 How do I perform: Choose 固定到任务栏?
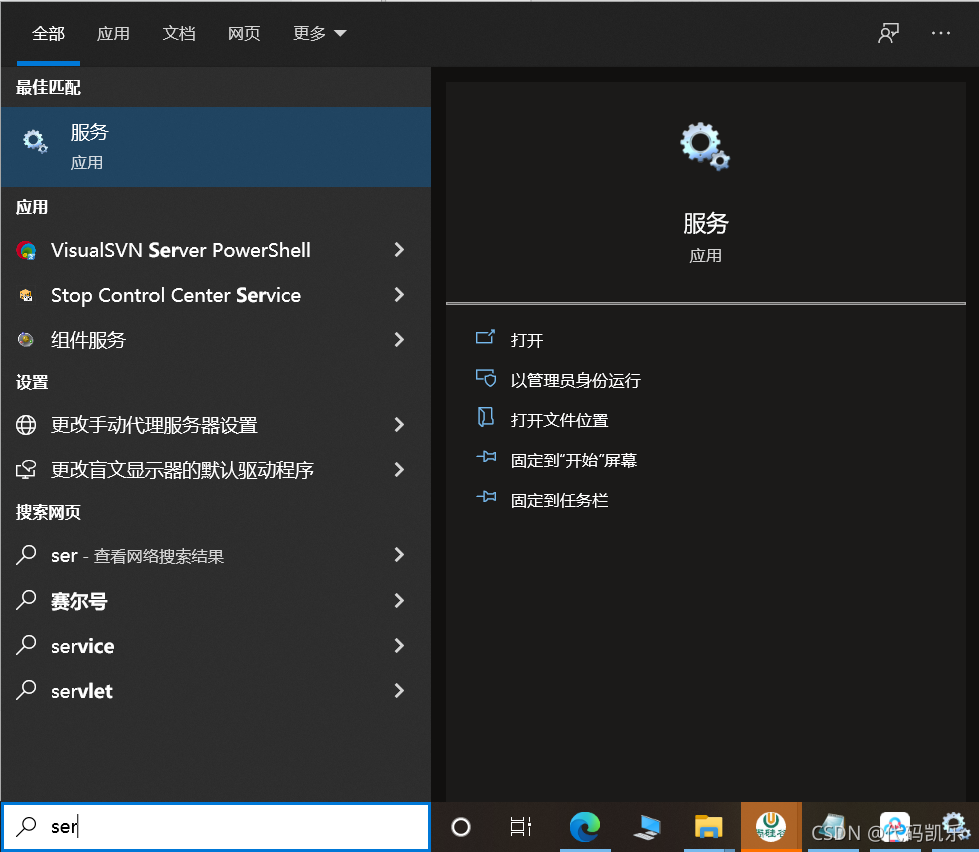click(559, 500)
